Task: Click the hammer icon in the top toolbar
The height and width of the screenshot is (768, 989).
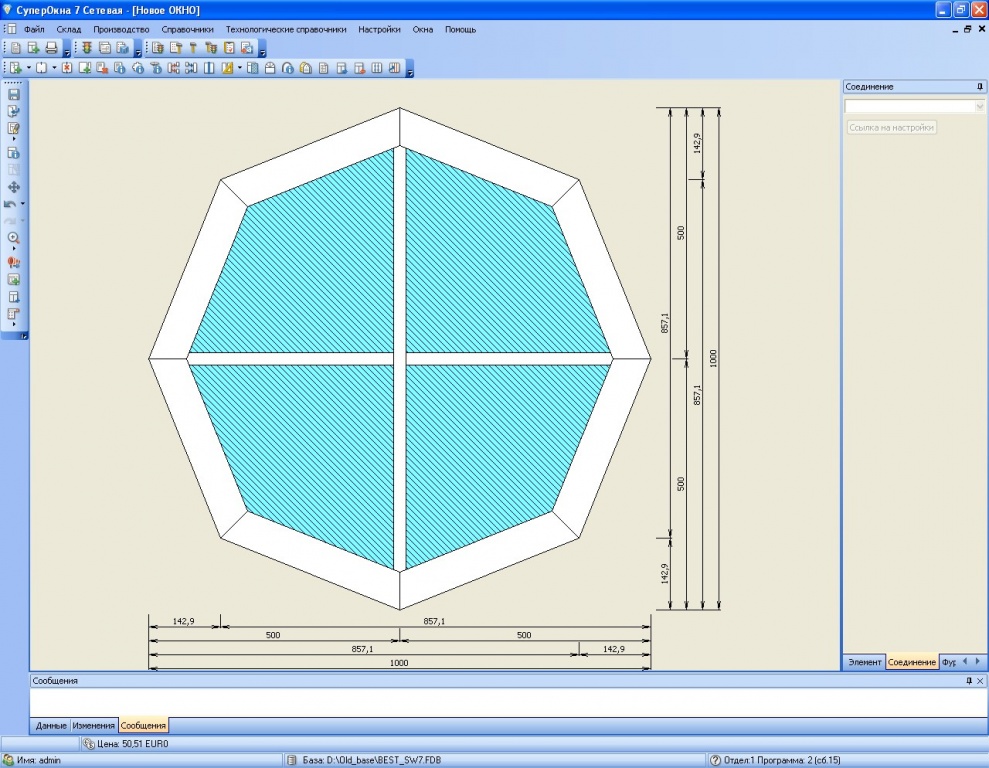Action: 193,48
